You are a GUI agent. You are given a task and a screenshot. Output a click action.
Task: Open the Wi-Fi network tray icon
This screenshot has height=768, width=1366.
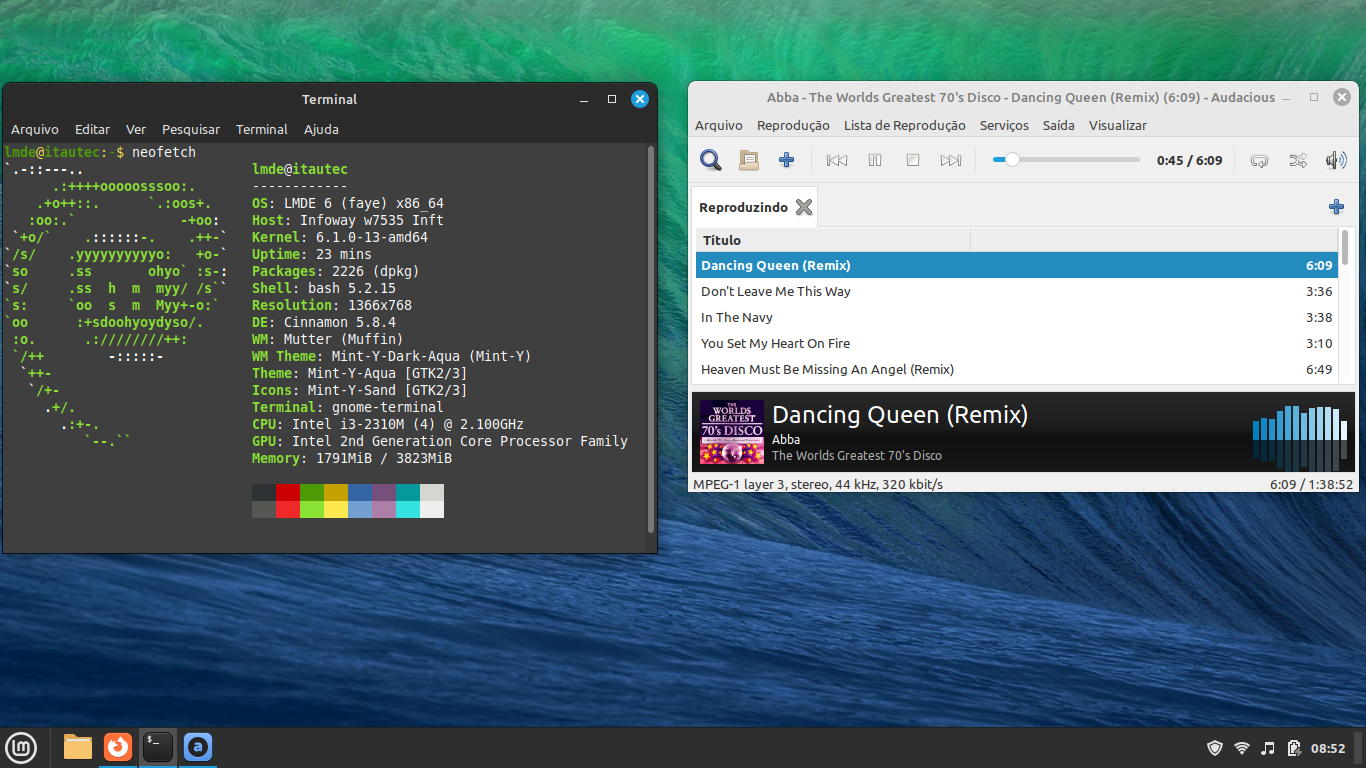[x=1242, y=748]
